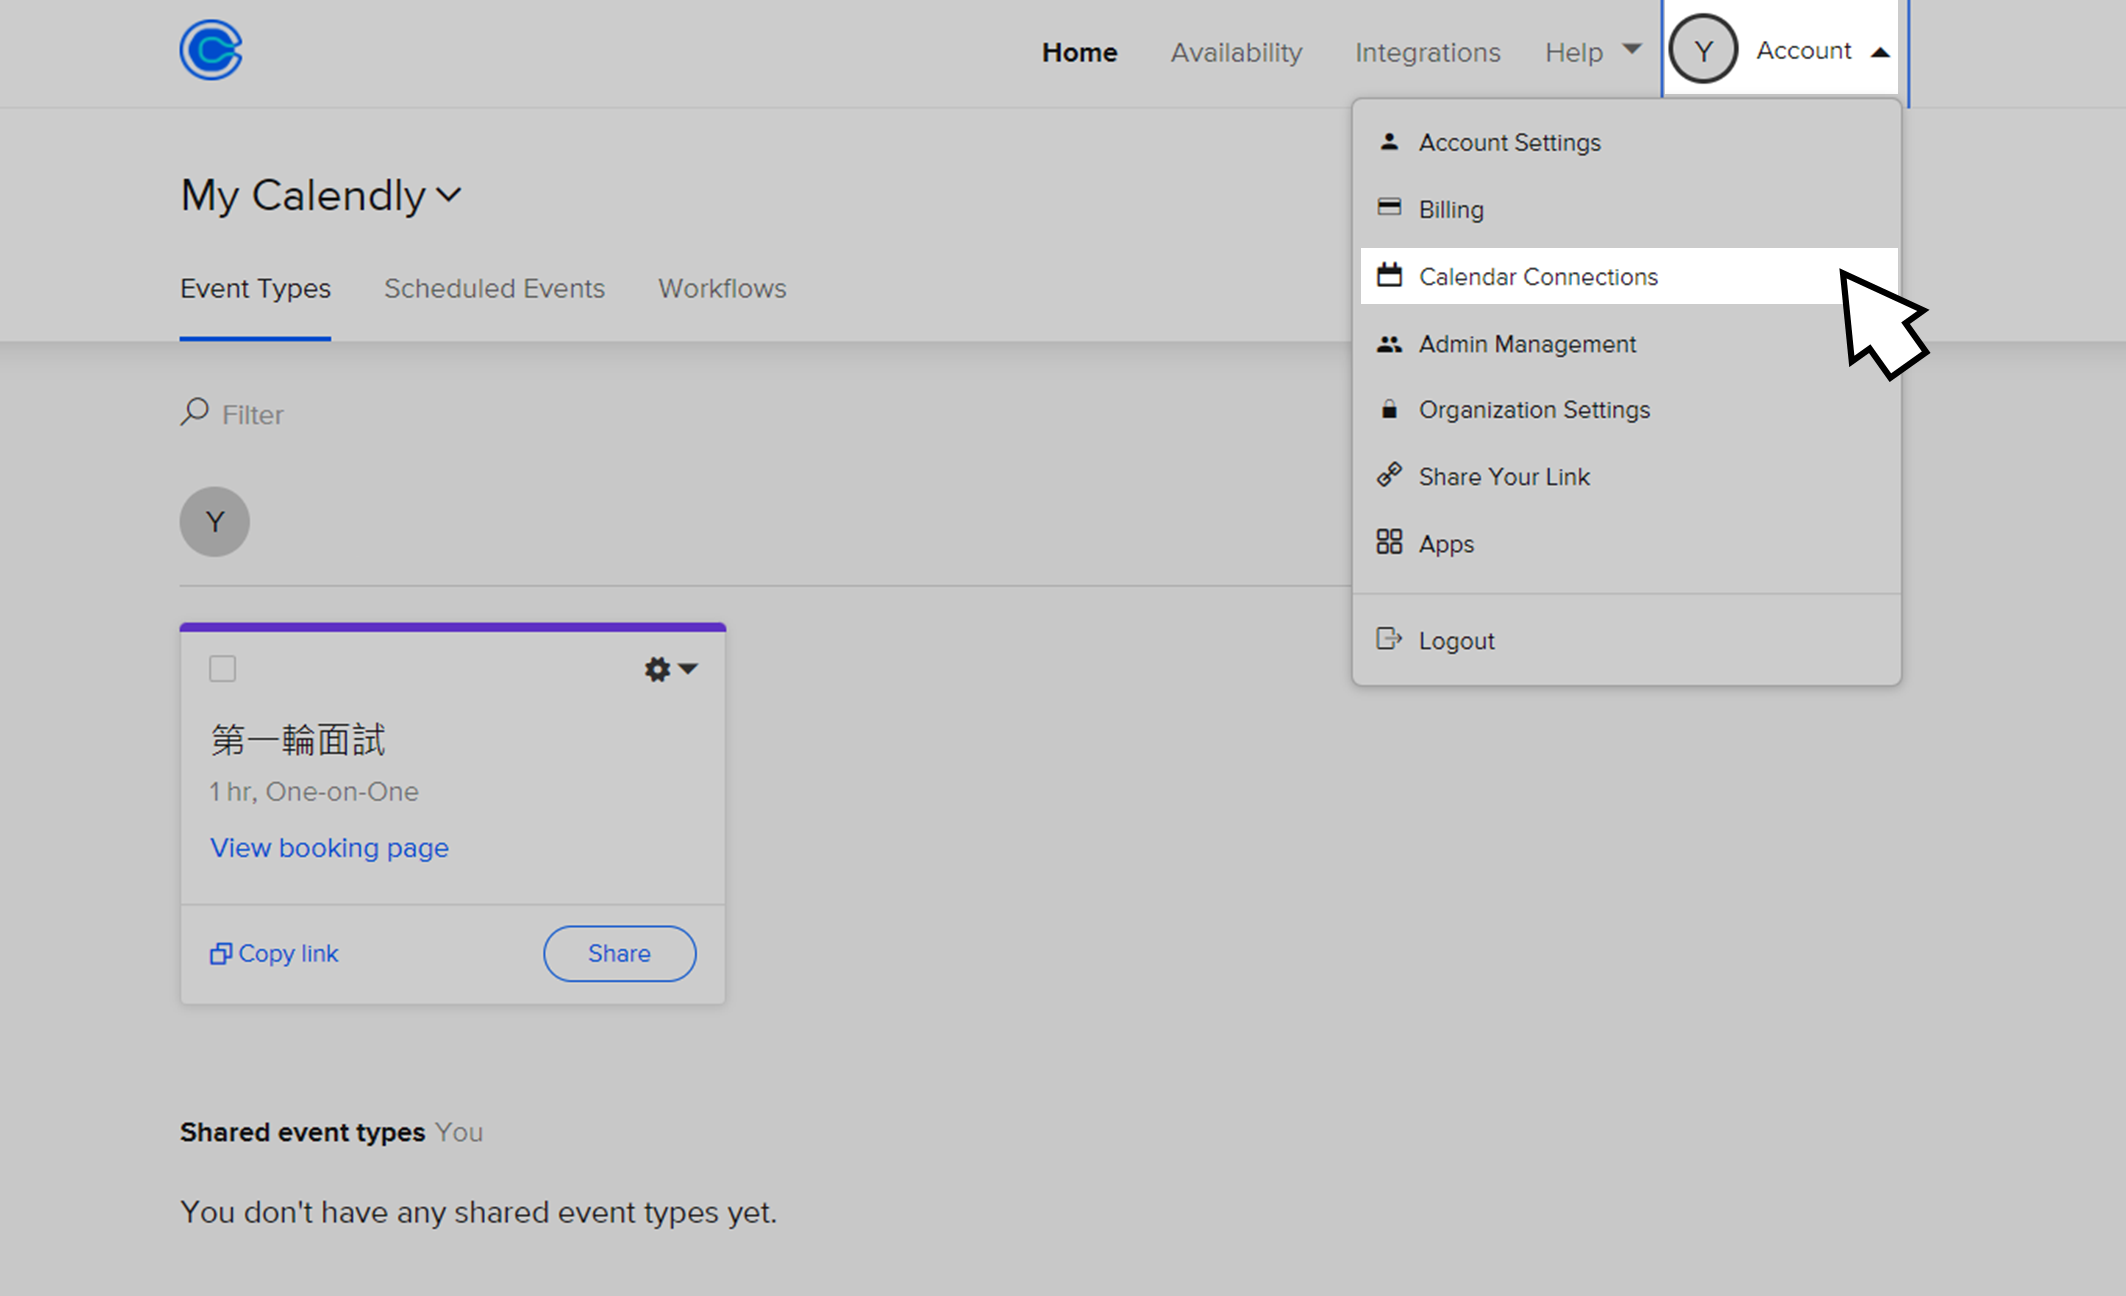Click Logout in the account menu

tap(1628, 641)
